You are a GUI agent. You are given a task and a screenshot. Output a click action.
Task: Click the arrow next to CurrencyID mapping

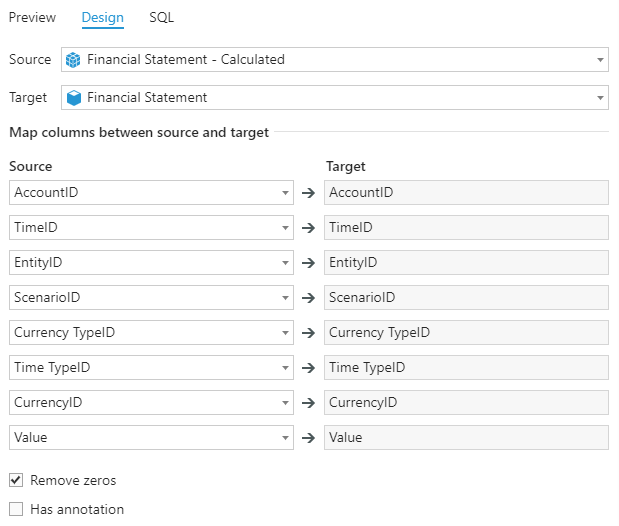click(x=309, y=403)
